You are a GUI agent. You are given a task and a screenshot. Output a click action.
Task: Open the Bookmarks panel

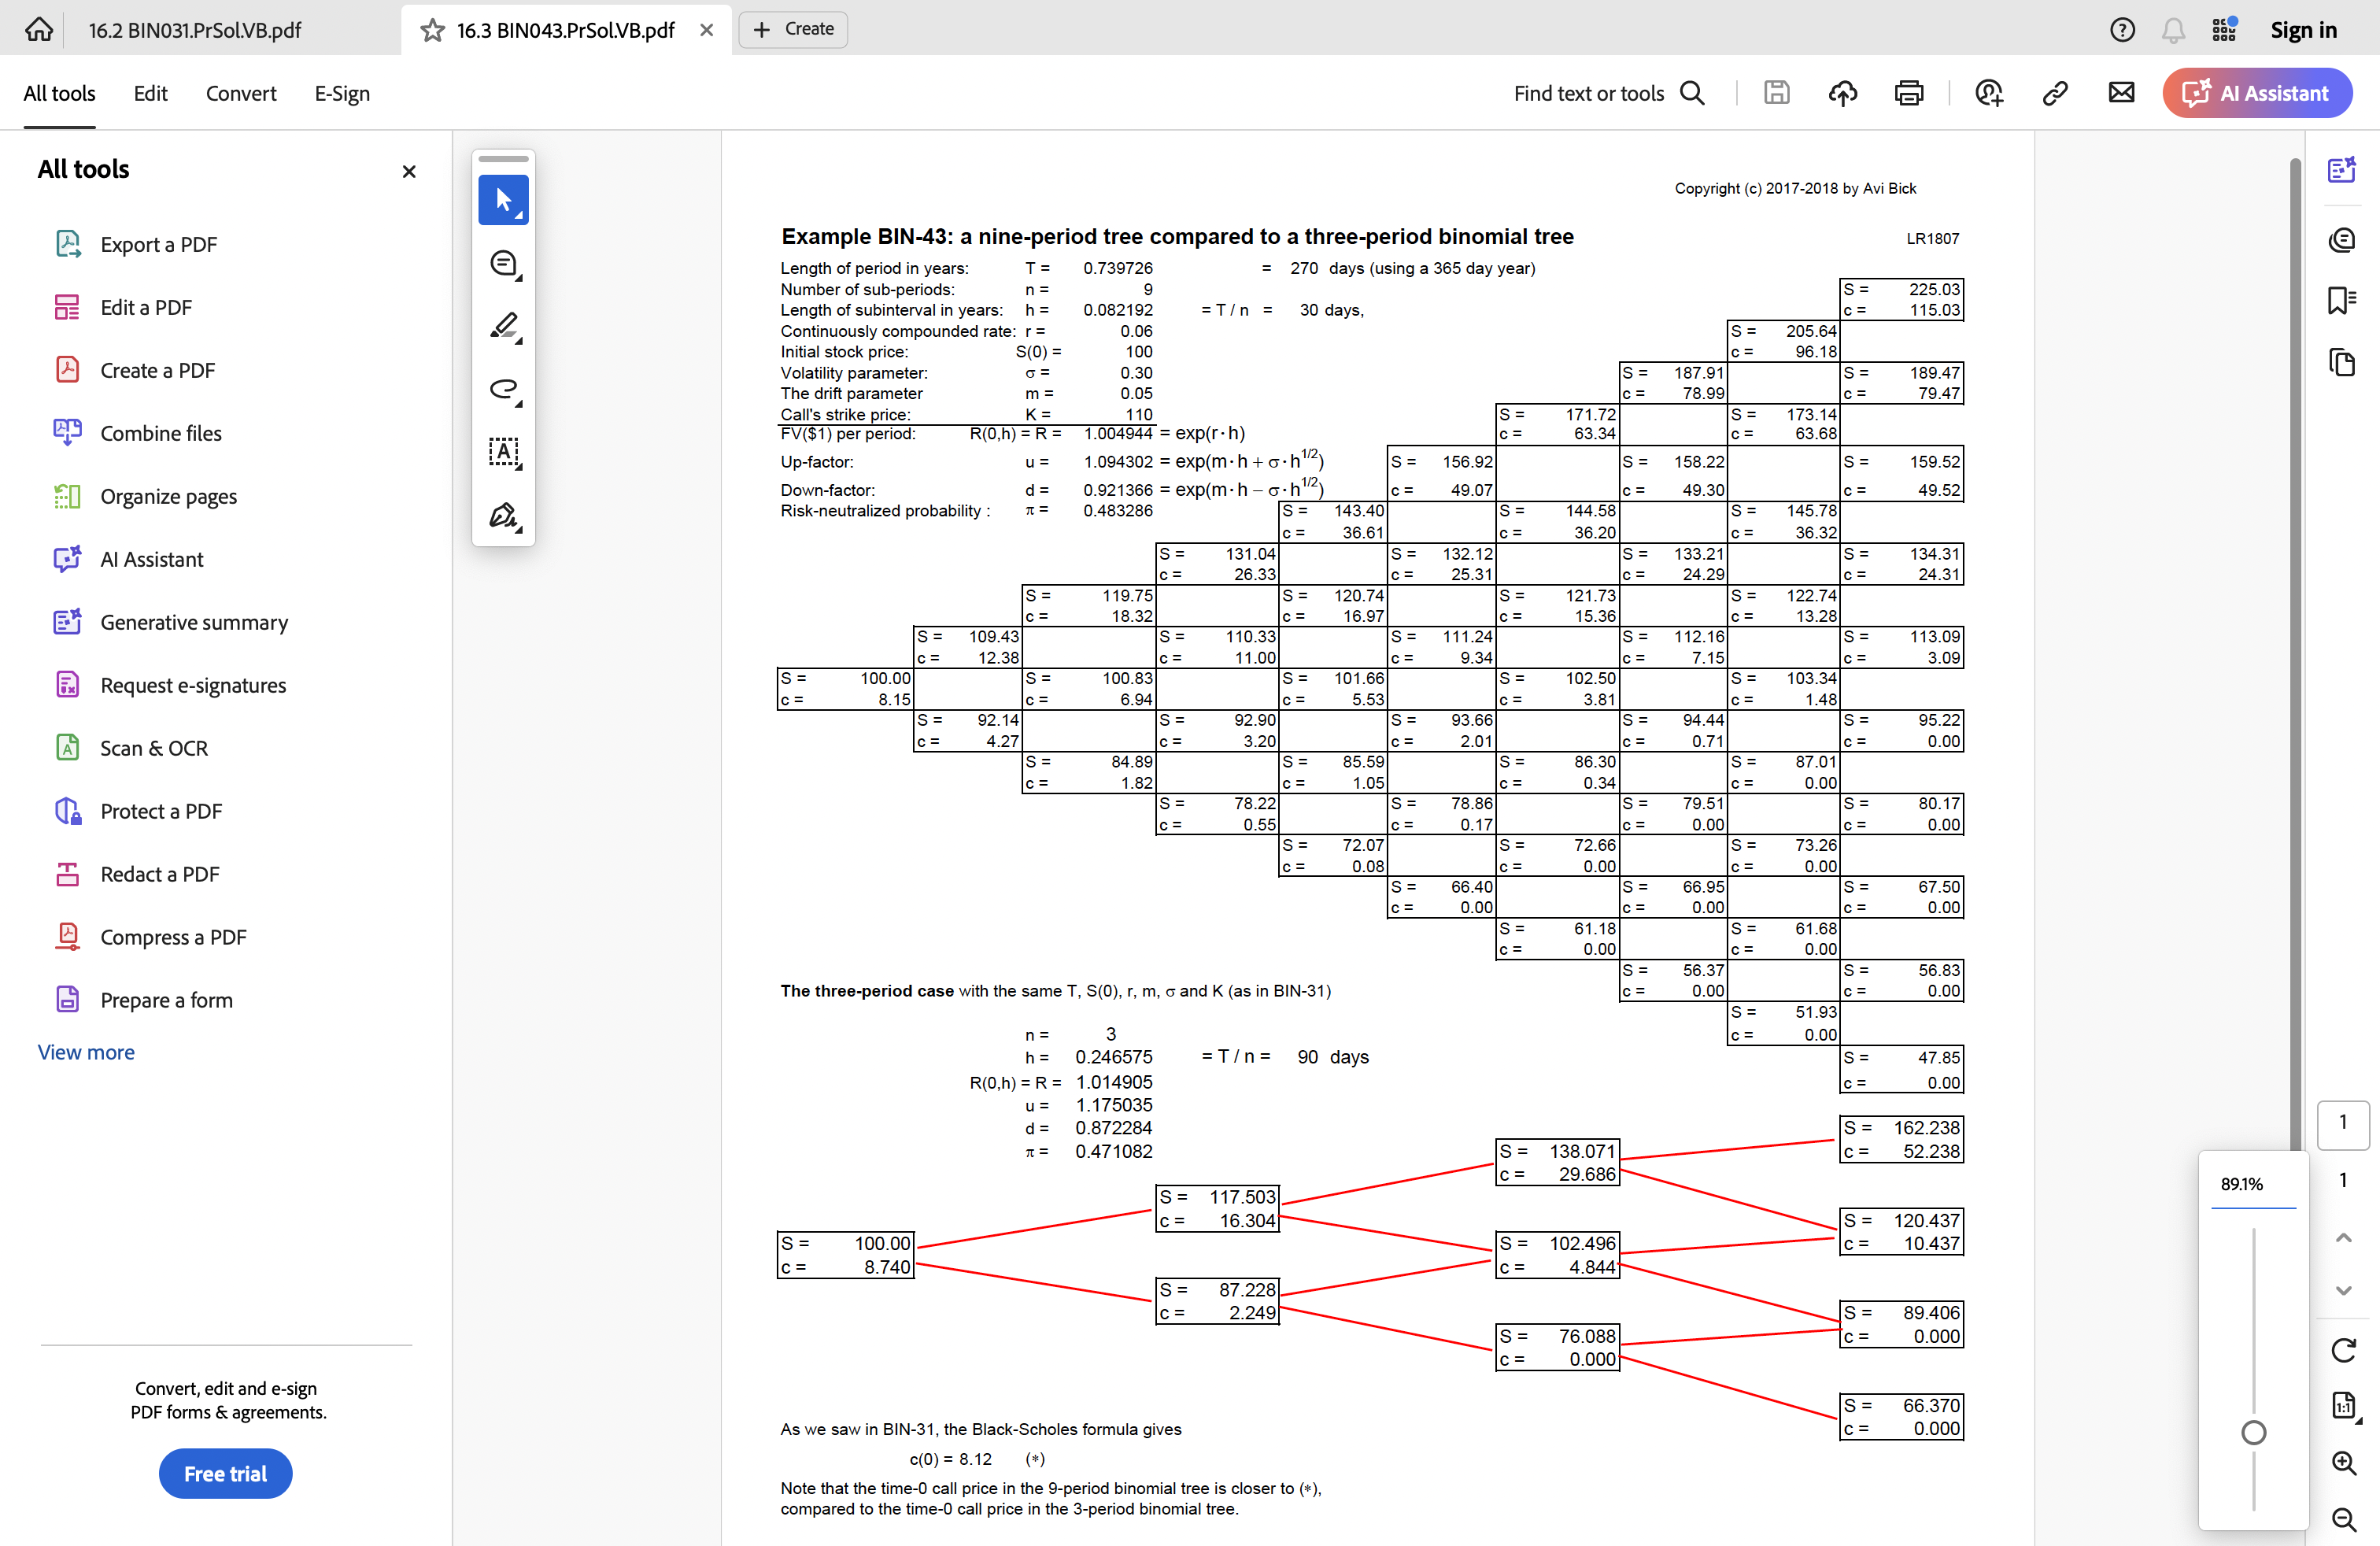coord(2343,301)
